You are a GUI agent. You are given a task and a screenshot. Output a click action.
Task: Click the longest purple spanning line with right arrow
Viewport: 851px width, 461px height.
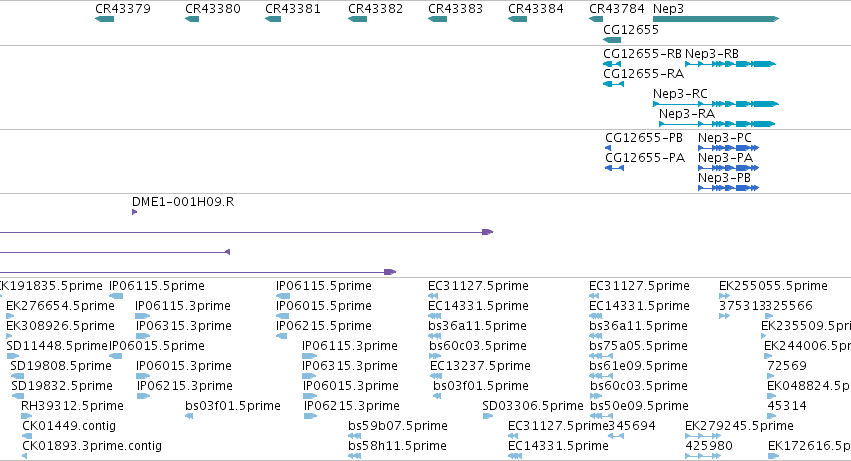click(246, 232)
